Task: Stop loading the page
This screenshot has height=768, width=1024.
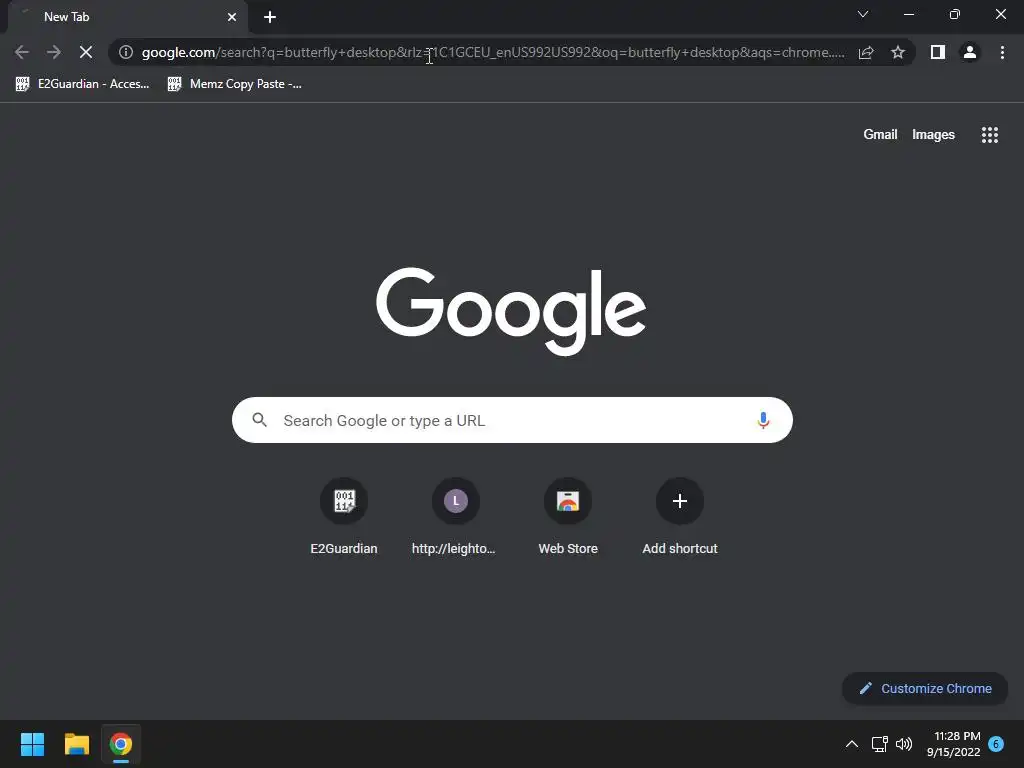Action: tap(86, 52)
